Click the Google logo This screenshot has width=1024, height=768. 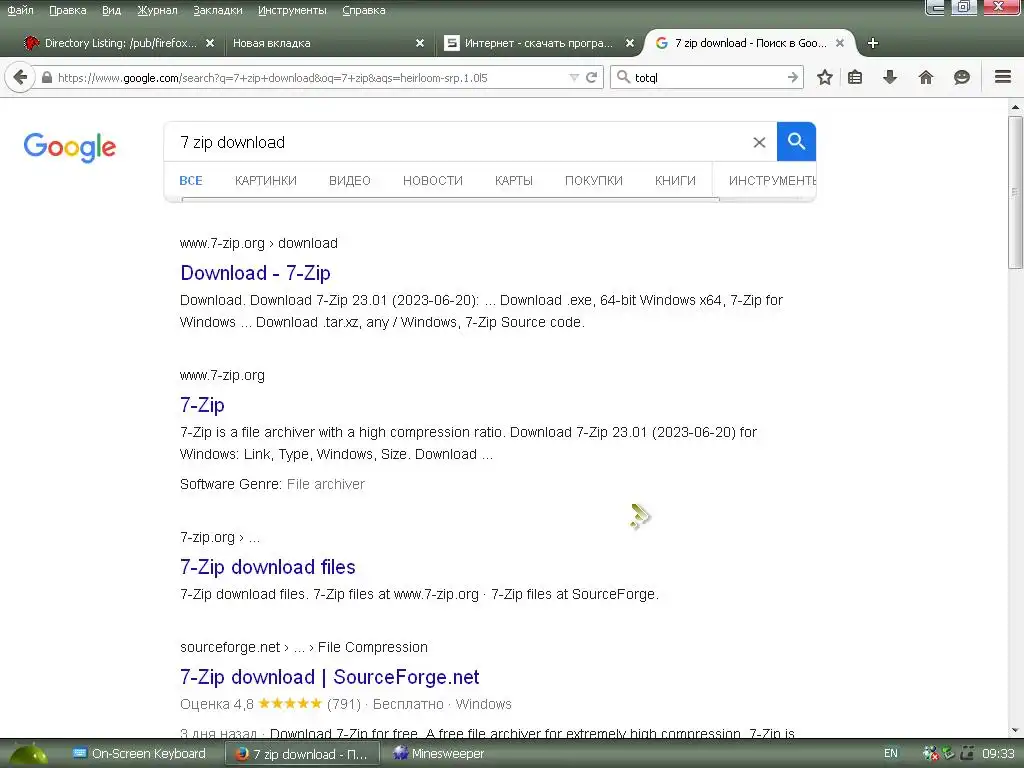69,147
